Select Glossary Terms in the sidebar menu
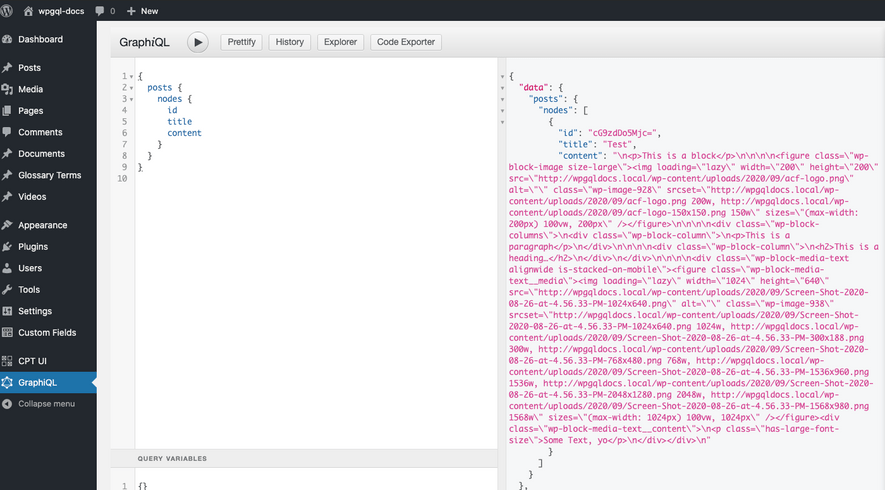 (x=50, y=175)
